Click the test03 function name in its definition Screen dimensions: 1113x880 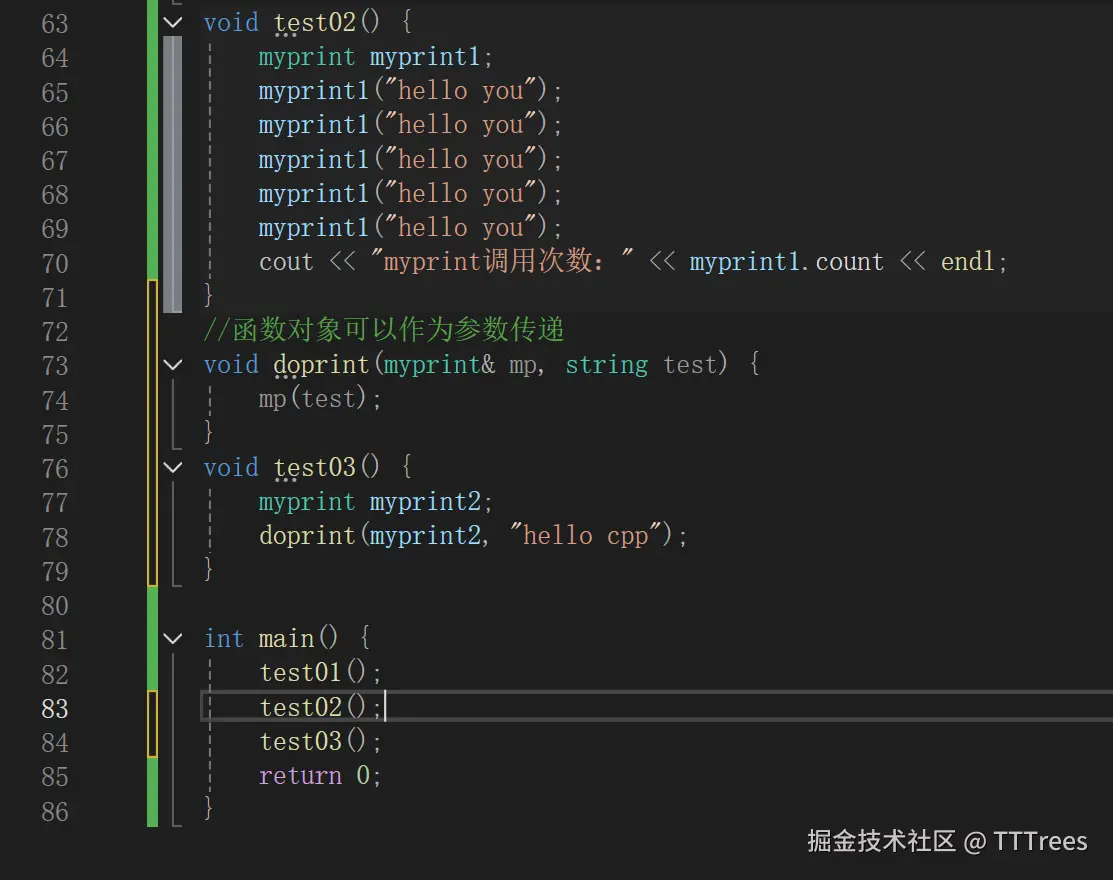[x=314, y=468]
